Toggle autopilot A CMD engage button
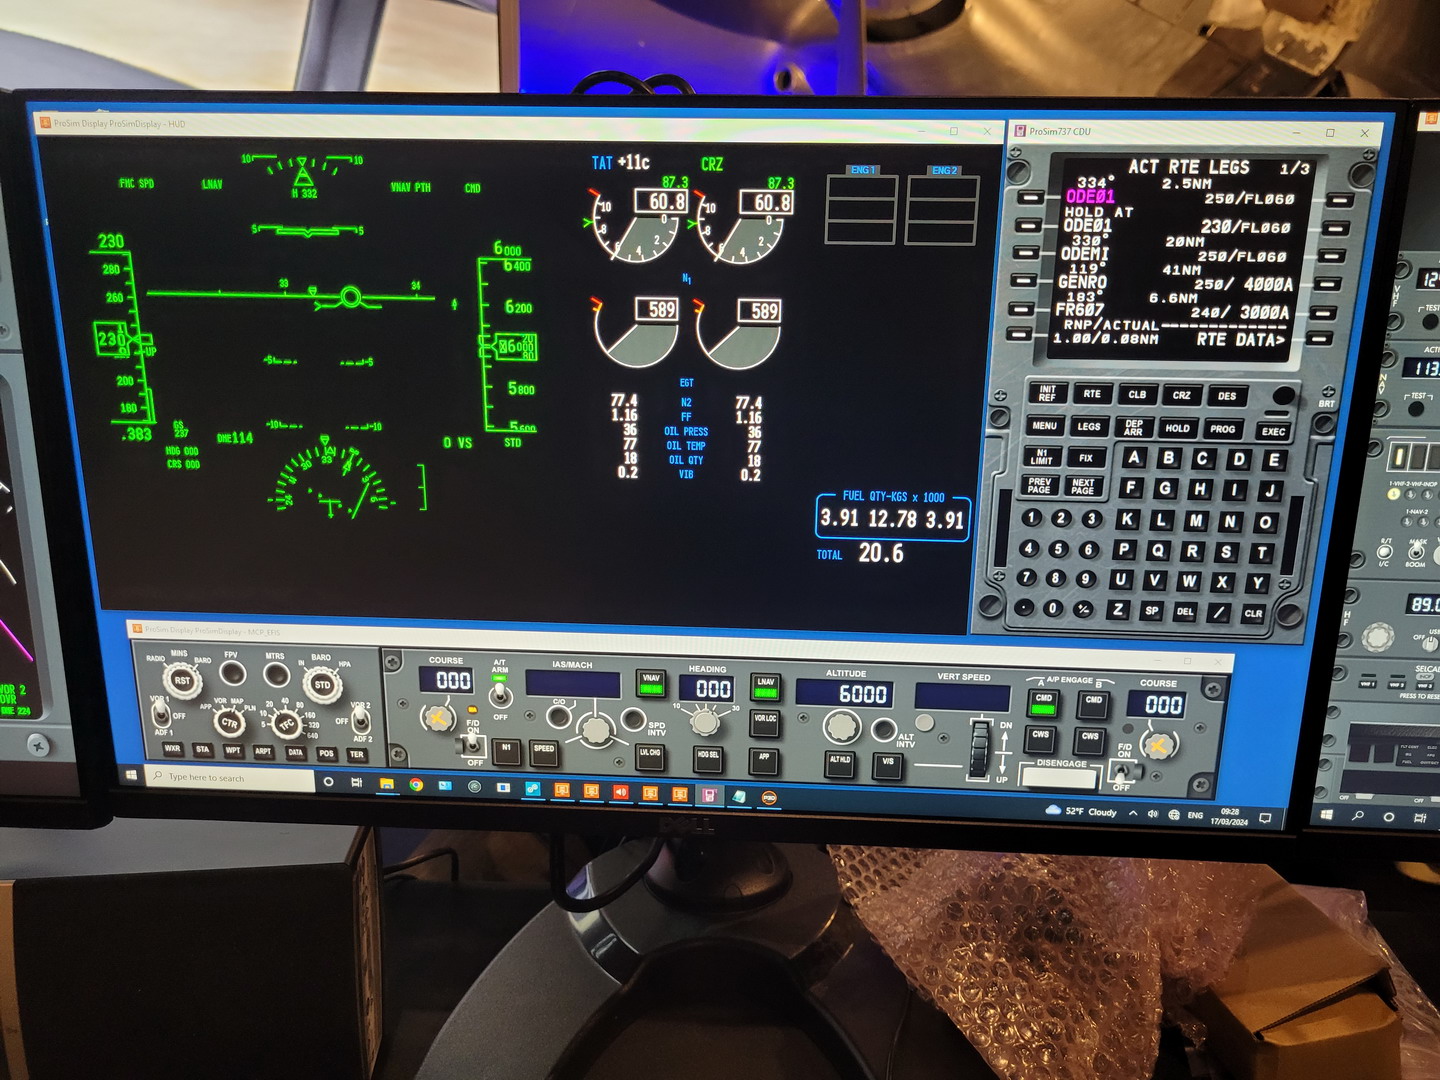 (x=1043, y=702)
